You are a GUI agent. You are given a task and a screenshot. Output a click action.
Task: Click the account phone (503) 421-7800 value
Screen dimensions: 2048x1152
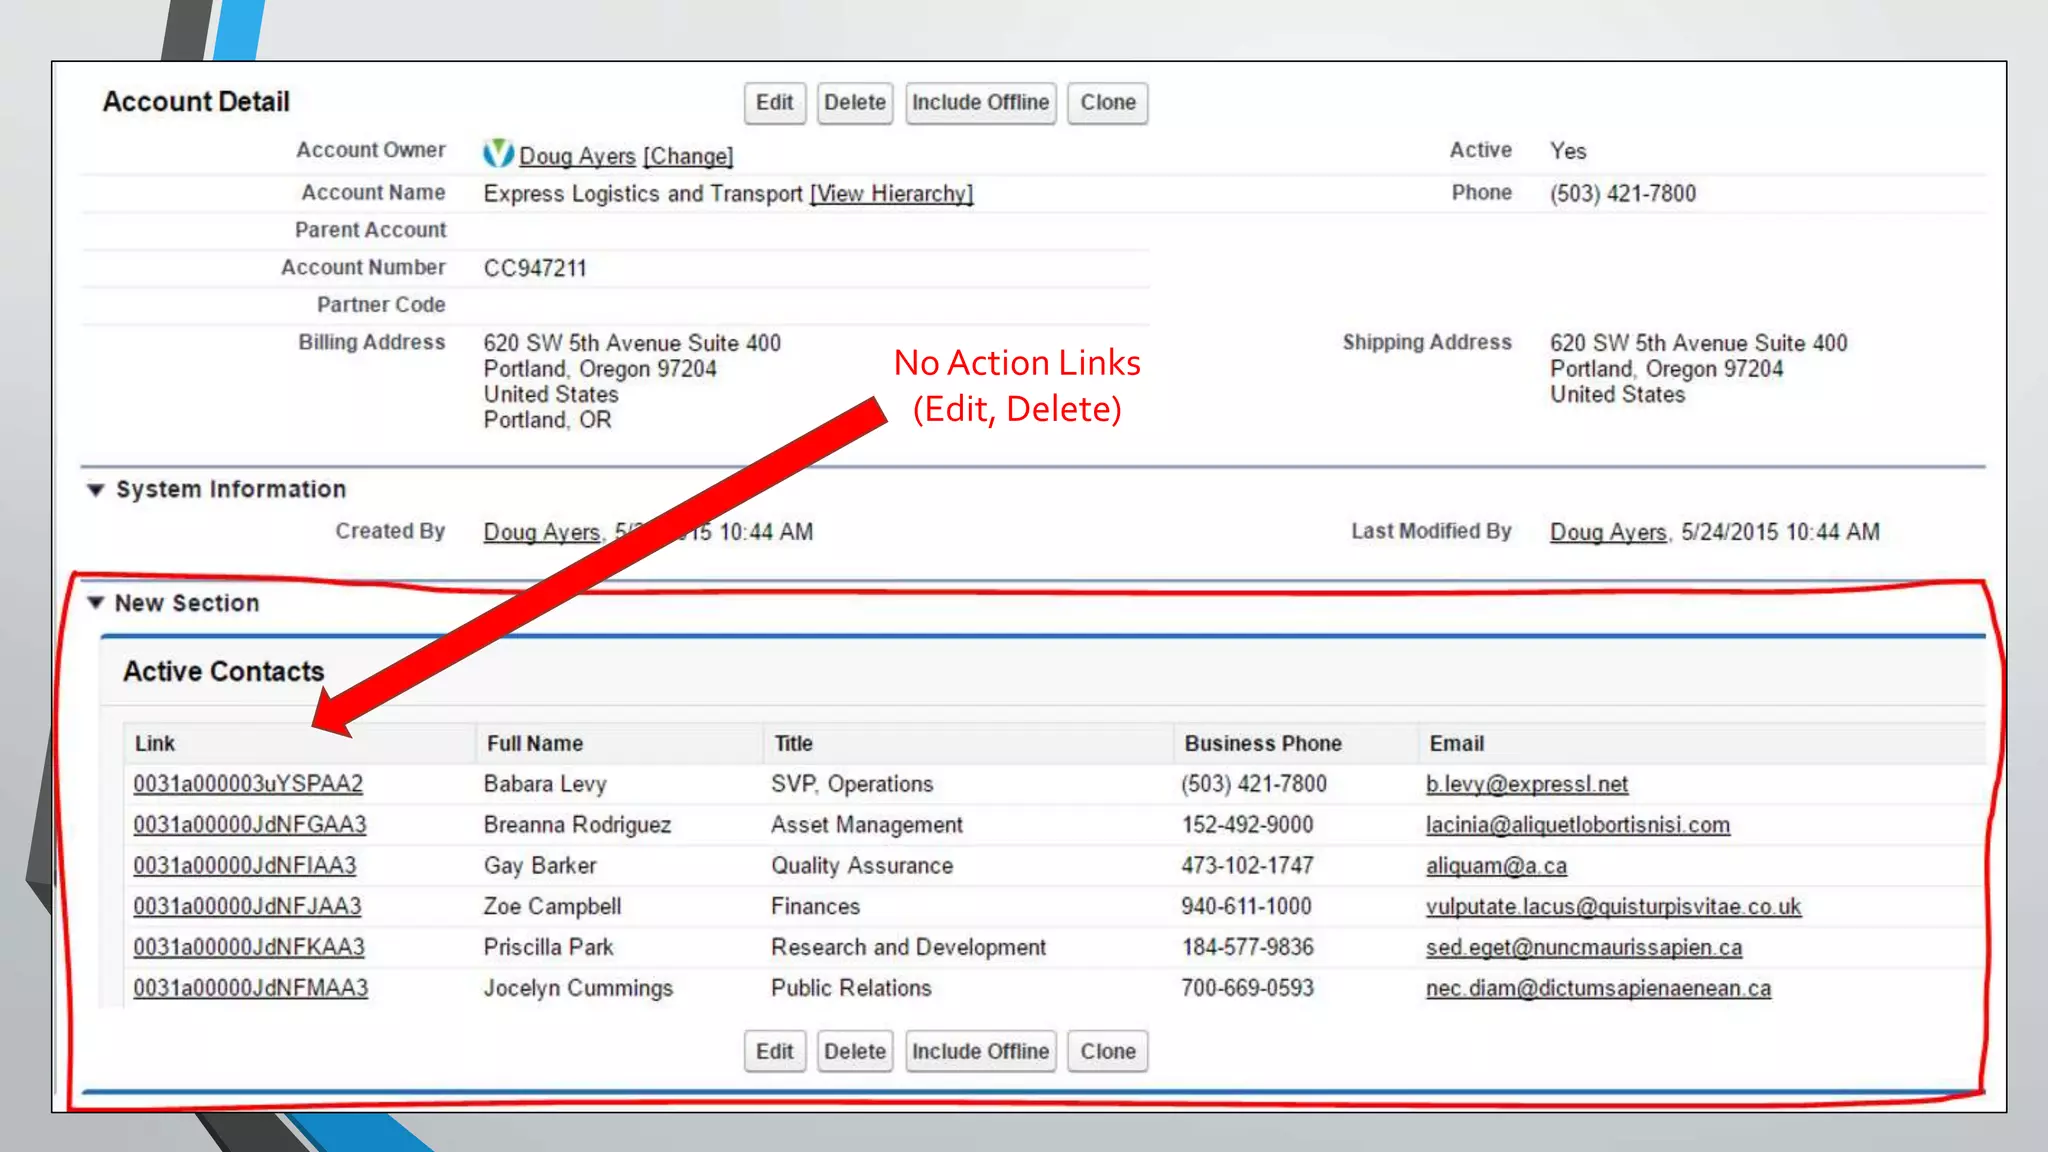(x=1623, y=194)
